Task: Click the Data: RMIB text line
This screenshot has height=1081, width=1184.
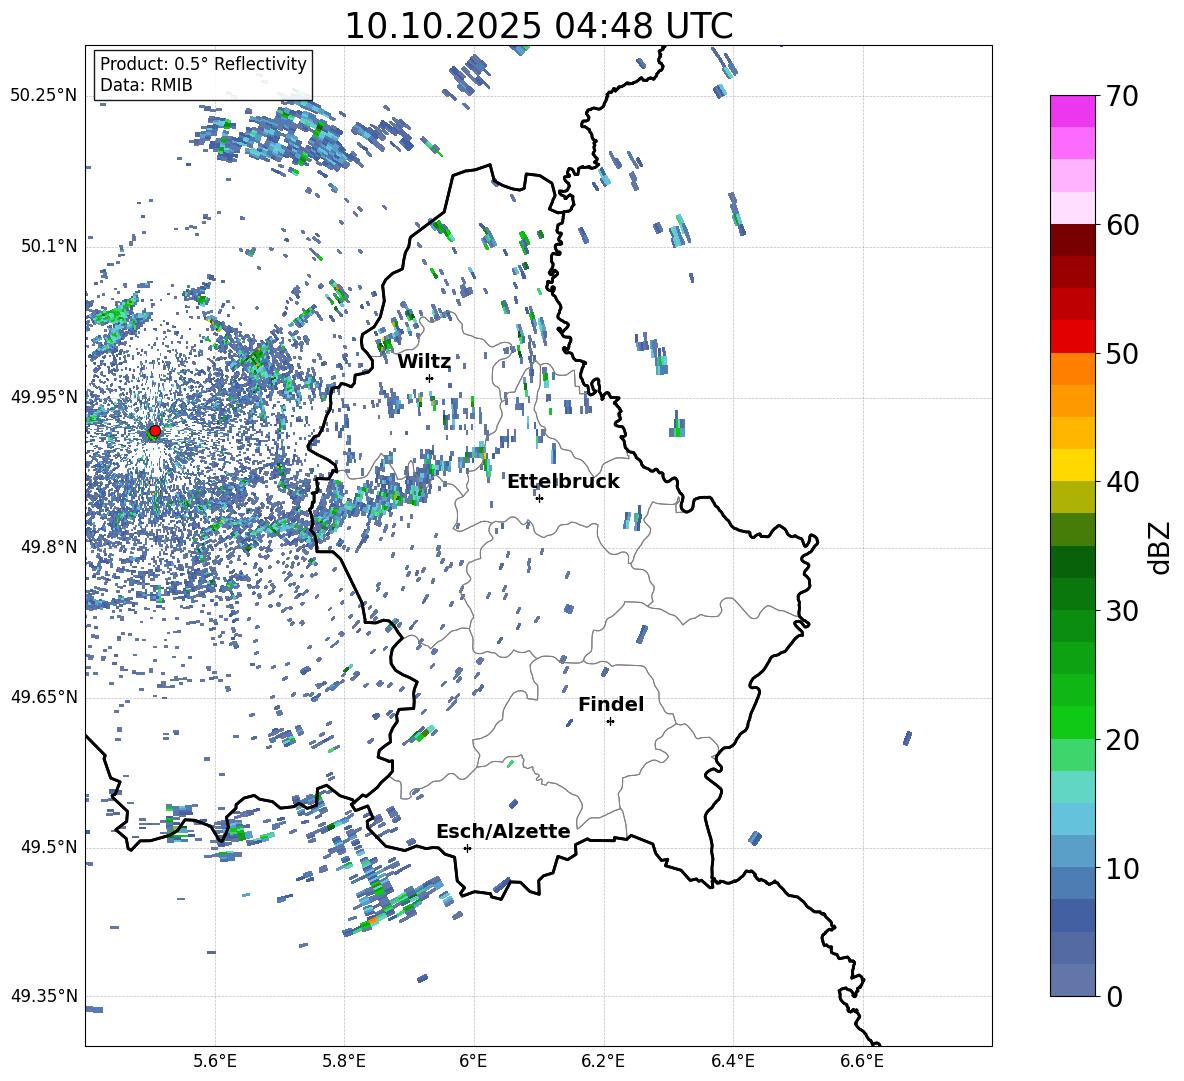Action: click(x=146, y=85)
